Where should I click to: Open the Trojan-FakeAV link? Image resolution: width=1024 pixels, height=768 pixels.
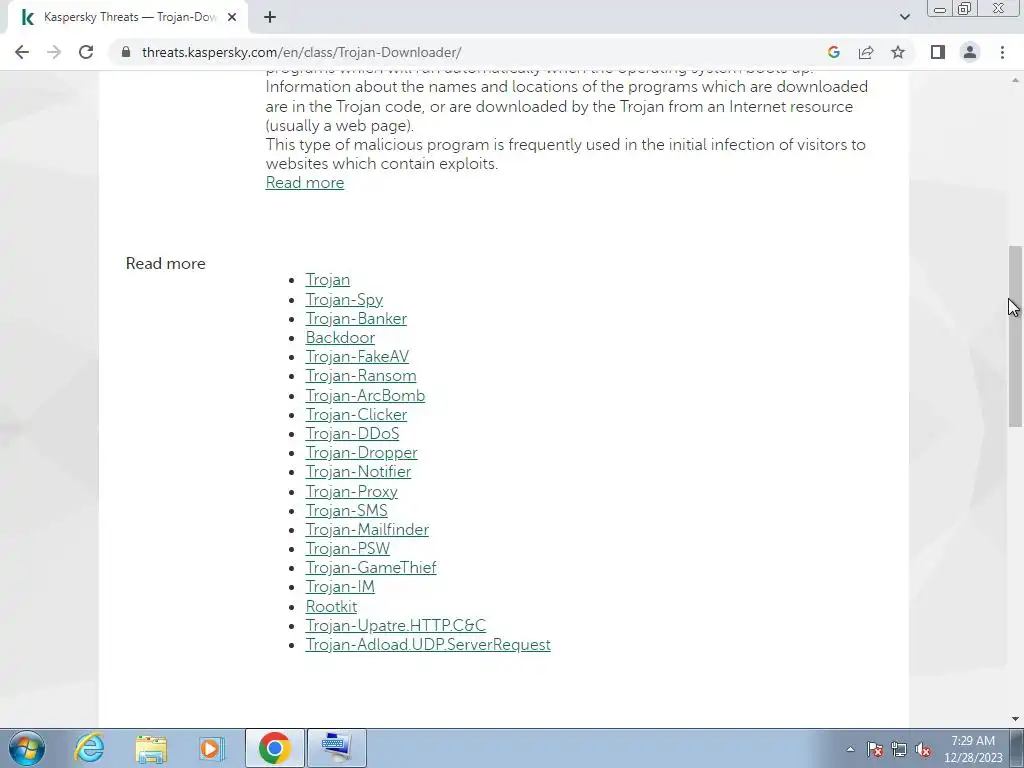357,356
